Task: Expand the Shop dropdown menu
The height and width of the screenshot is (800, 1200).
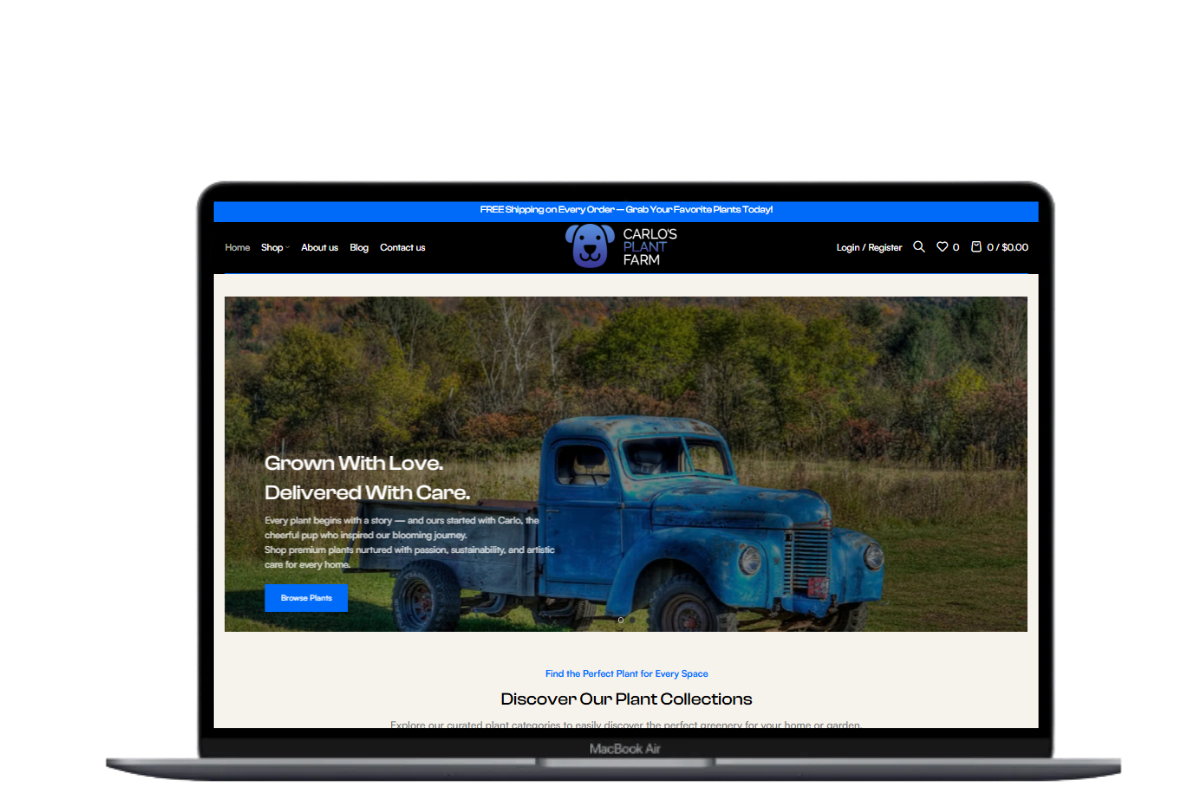Action: (275, 248)
